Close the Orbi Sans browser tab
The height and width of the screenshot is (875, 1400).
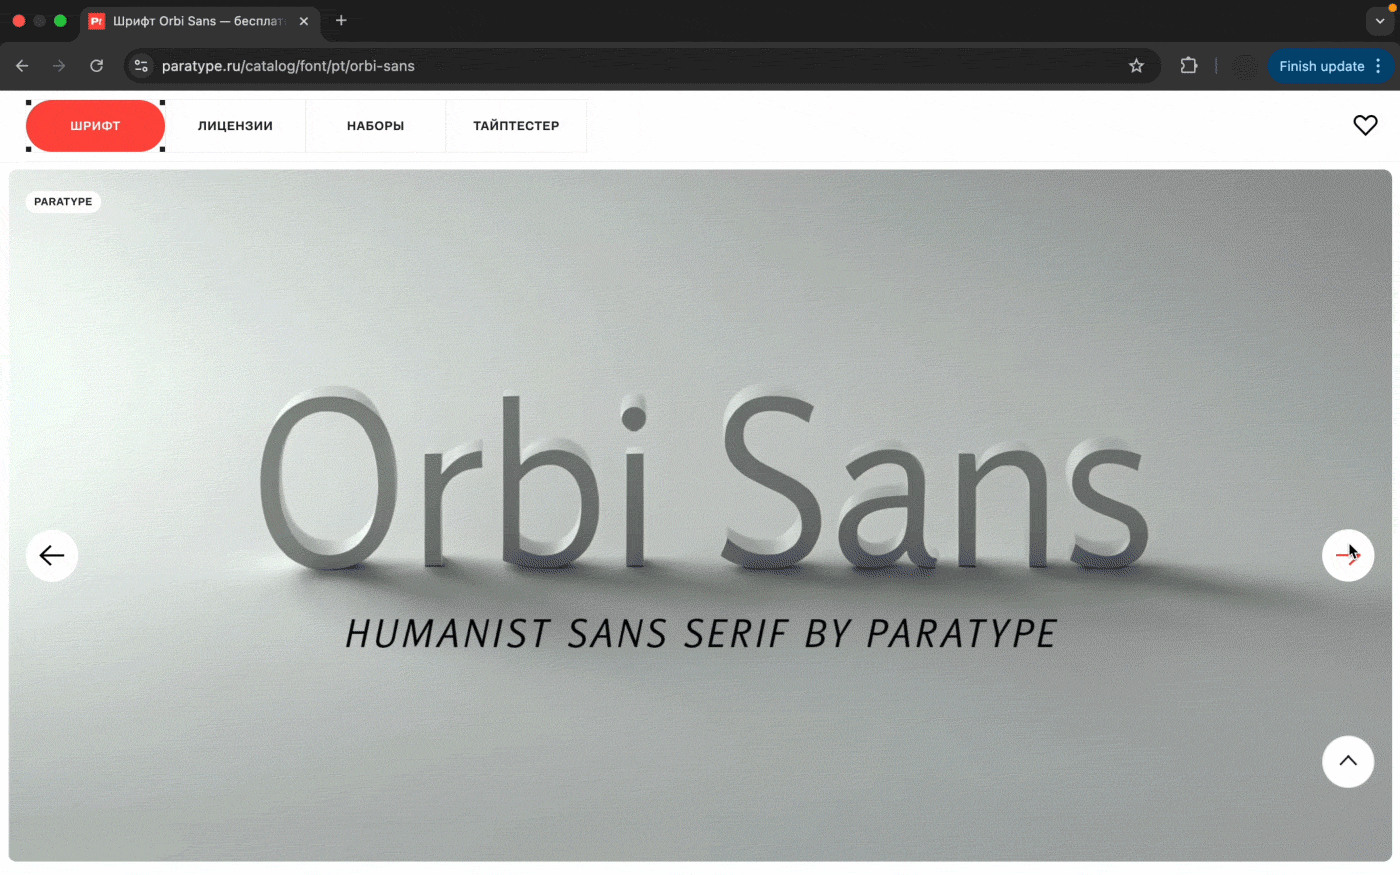[304, 21]
